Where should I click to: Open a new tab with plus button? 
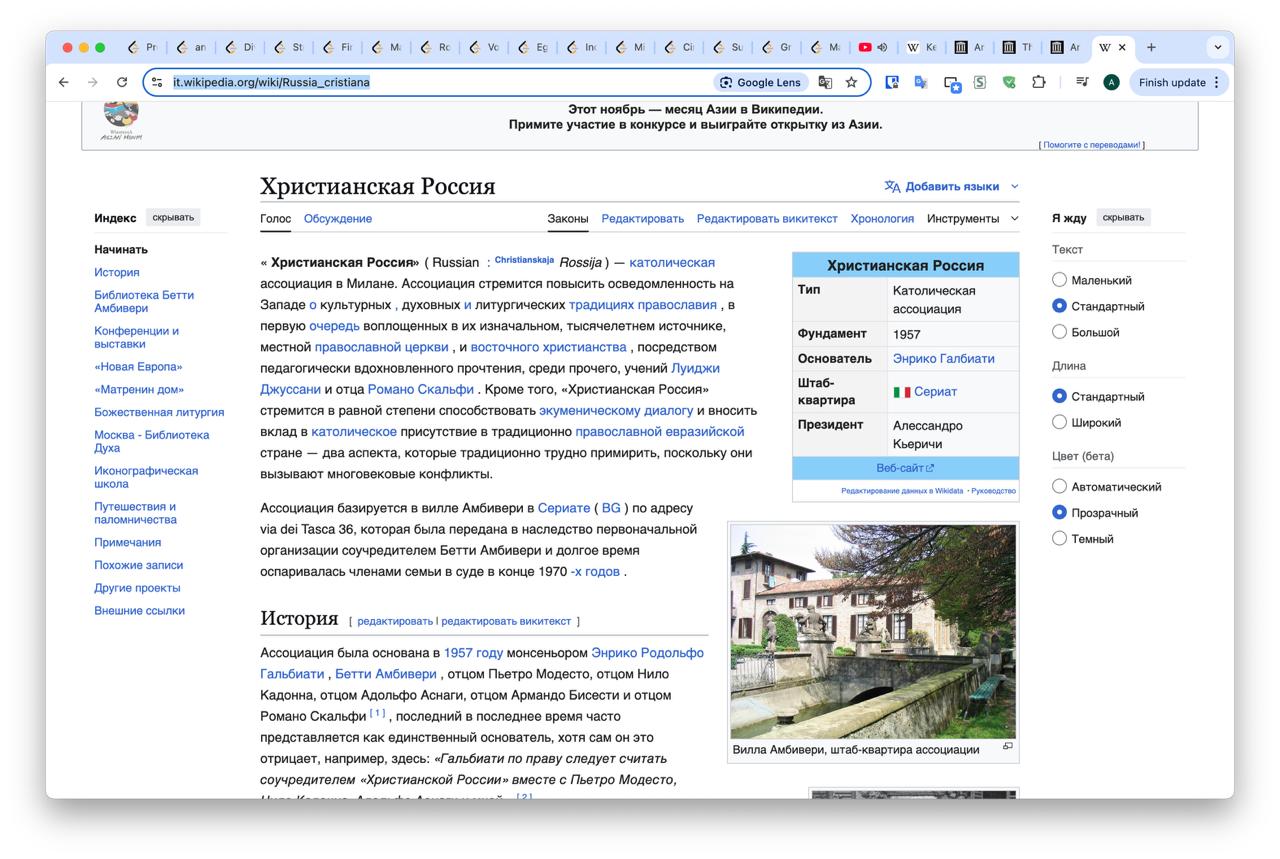(x=1151, y=47)
